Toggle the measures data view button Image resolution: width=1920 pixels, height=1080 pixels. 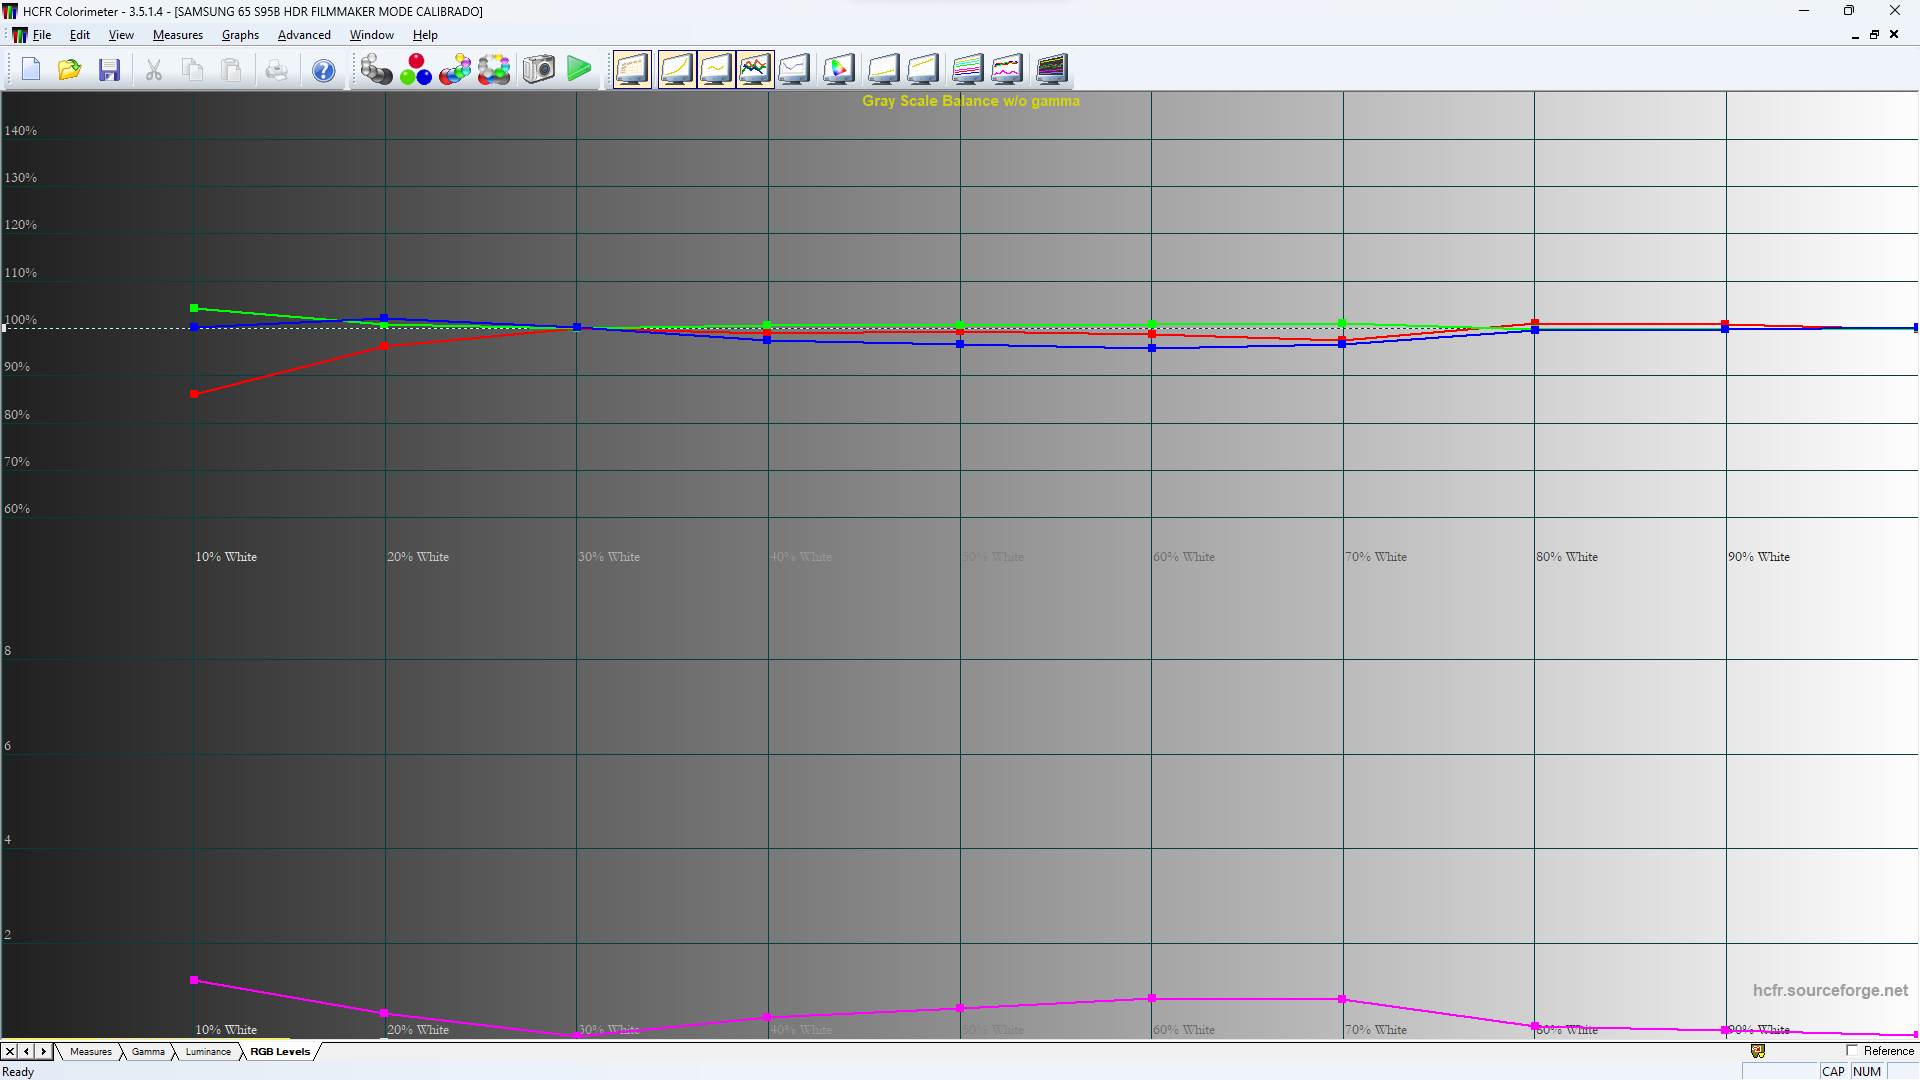(632, 69)
